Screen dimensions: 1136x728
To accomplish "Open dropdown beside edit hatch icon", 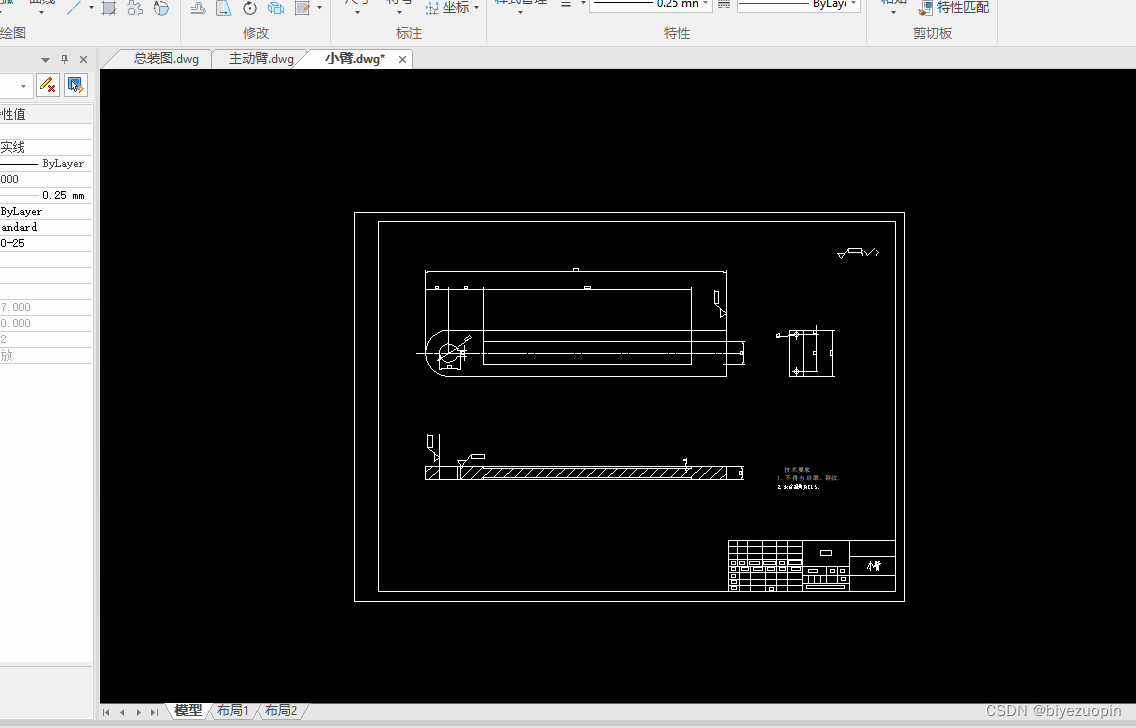I will pyautogui.click(x=320, y=7).
